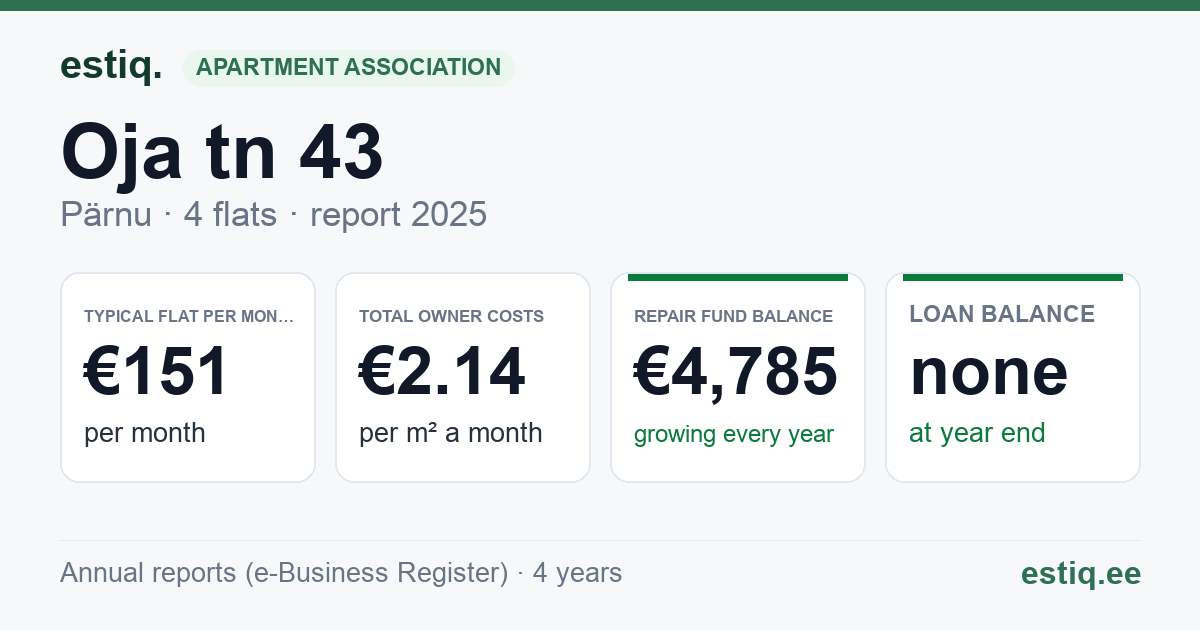Open the estiq.ee link
1200x630 pixels.
click(x=1081, y=574)
